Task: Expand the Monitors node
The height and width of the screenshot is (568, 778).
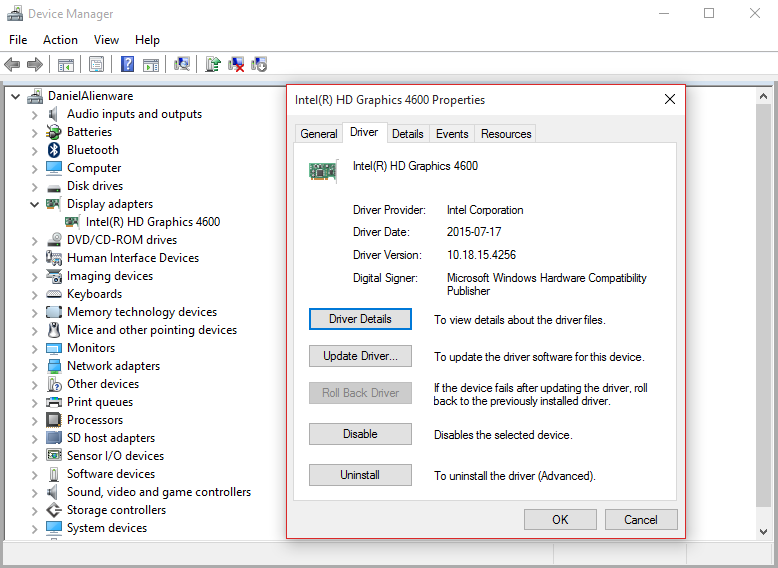Action: 34,349
